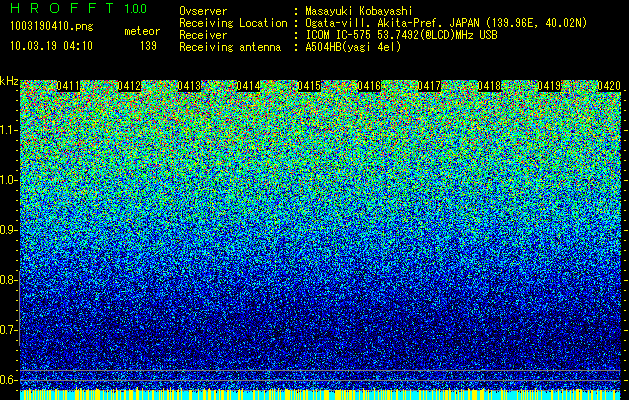Click the date stamp 10.03.19 04:10
The image size is (629, 400).
51,46
